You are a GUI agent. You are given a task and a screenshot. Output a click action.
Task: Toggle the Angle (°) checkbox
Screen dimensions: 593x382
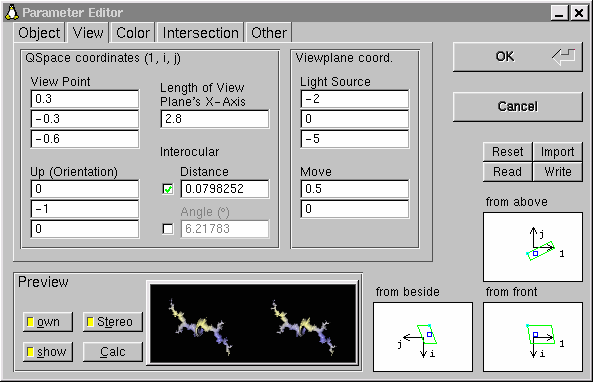pyautogui.click(x=168, y=229)
